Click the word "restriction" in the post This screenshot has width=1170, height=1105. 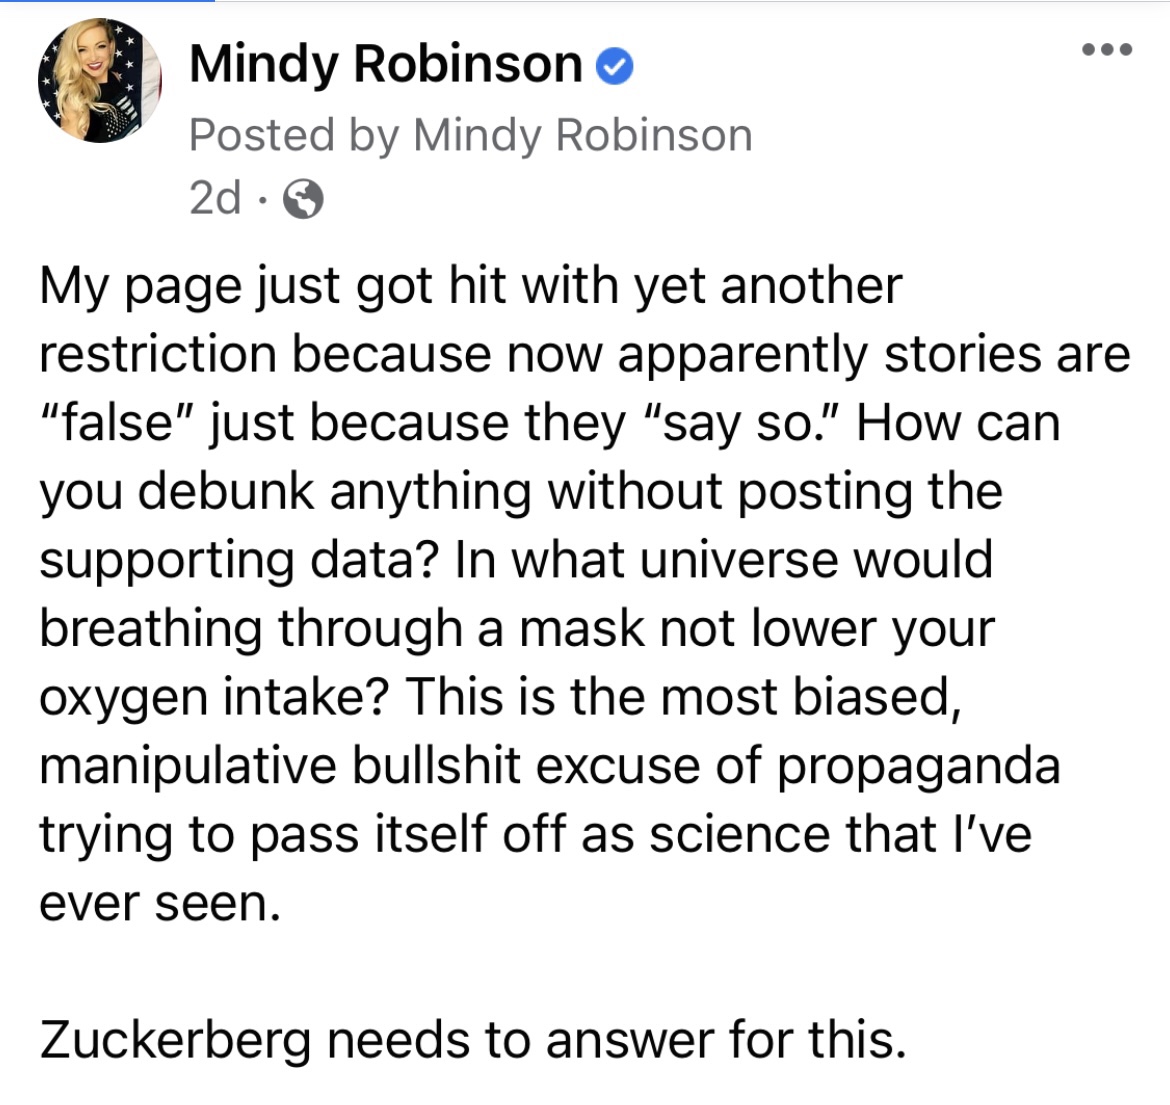157,355
